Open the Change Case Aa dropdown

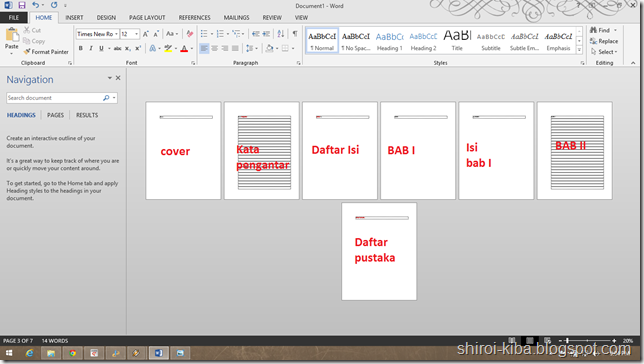pyautogui.click(x=172, y=34)
